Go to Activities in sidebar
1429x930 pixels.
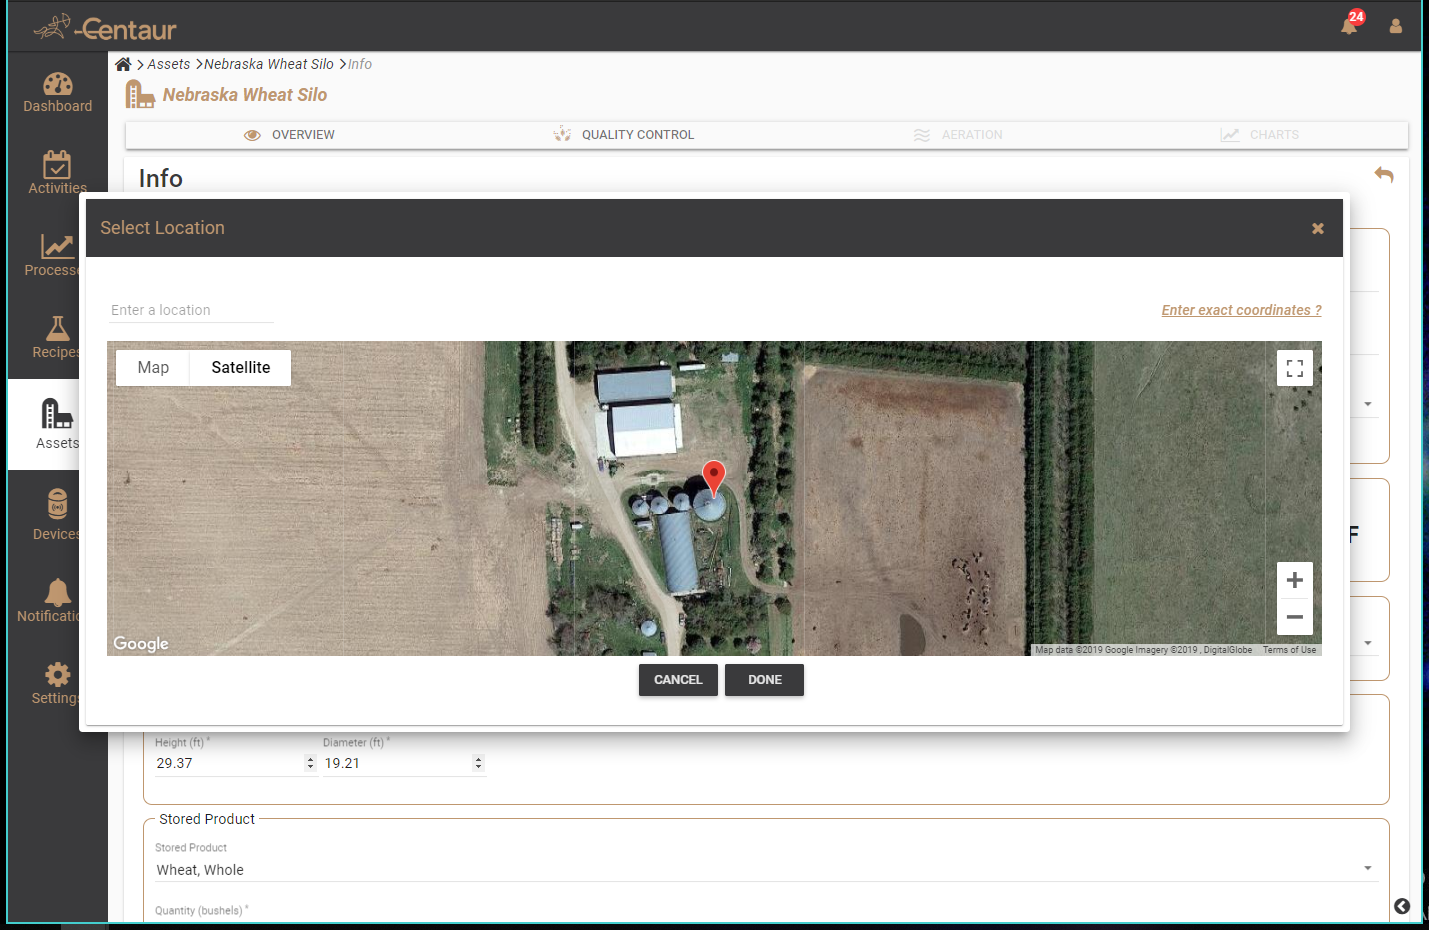(x=57, y=165)
